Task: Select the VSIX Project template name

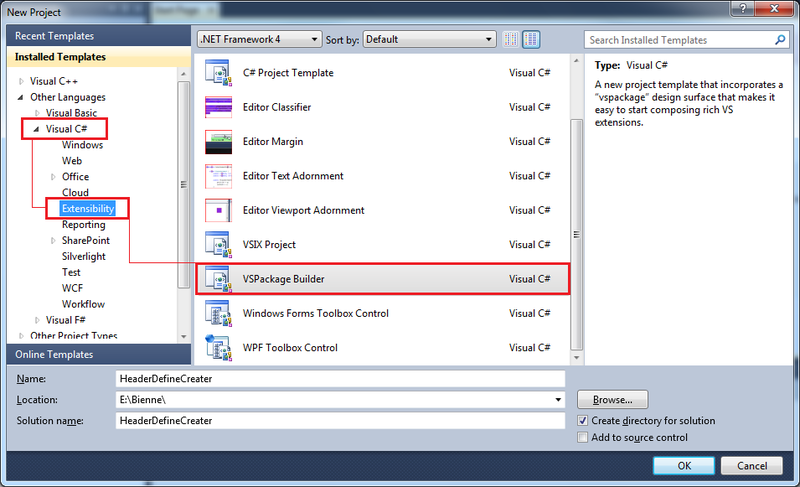Action: (x=269, y=245)
